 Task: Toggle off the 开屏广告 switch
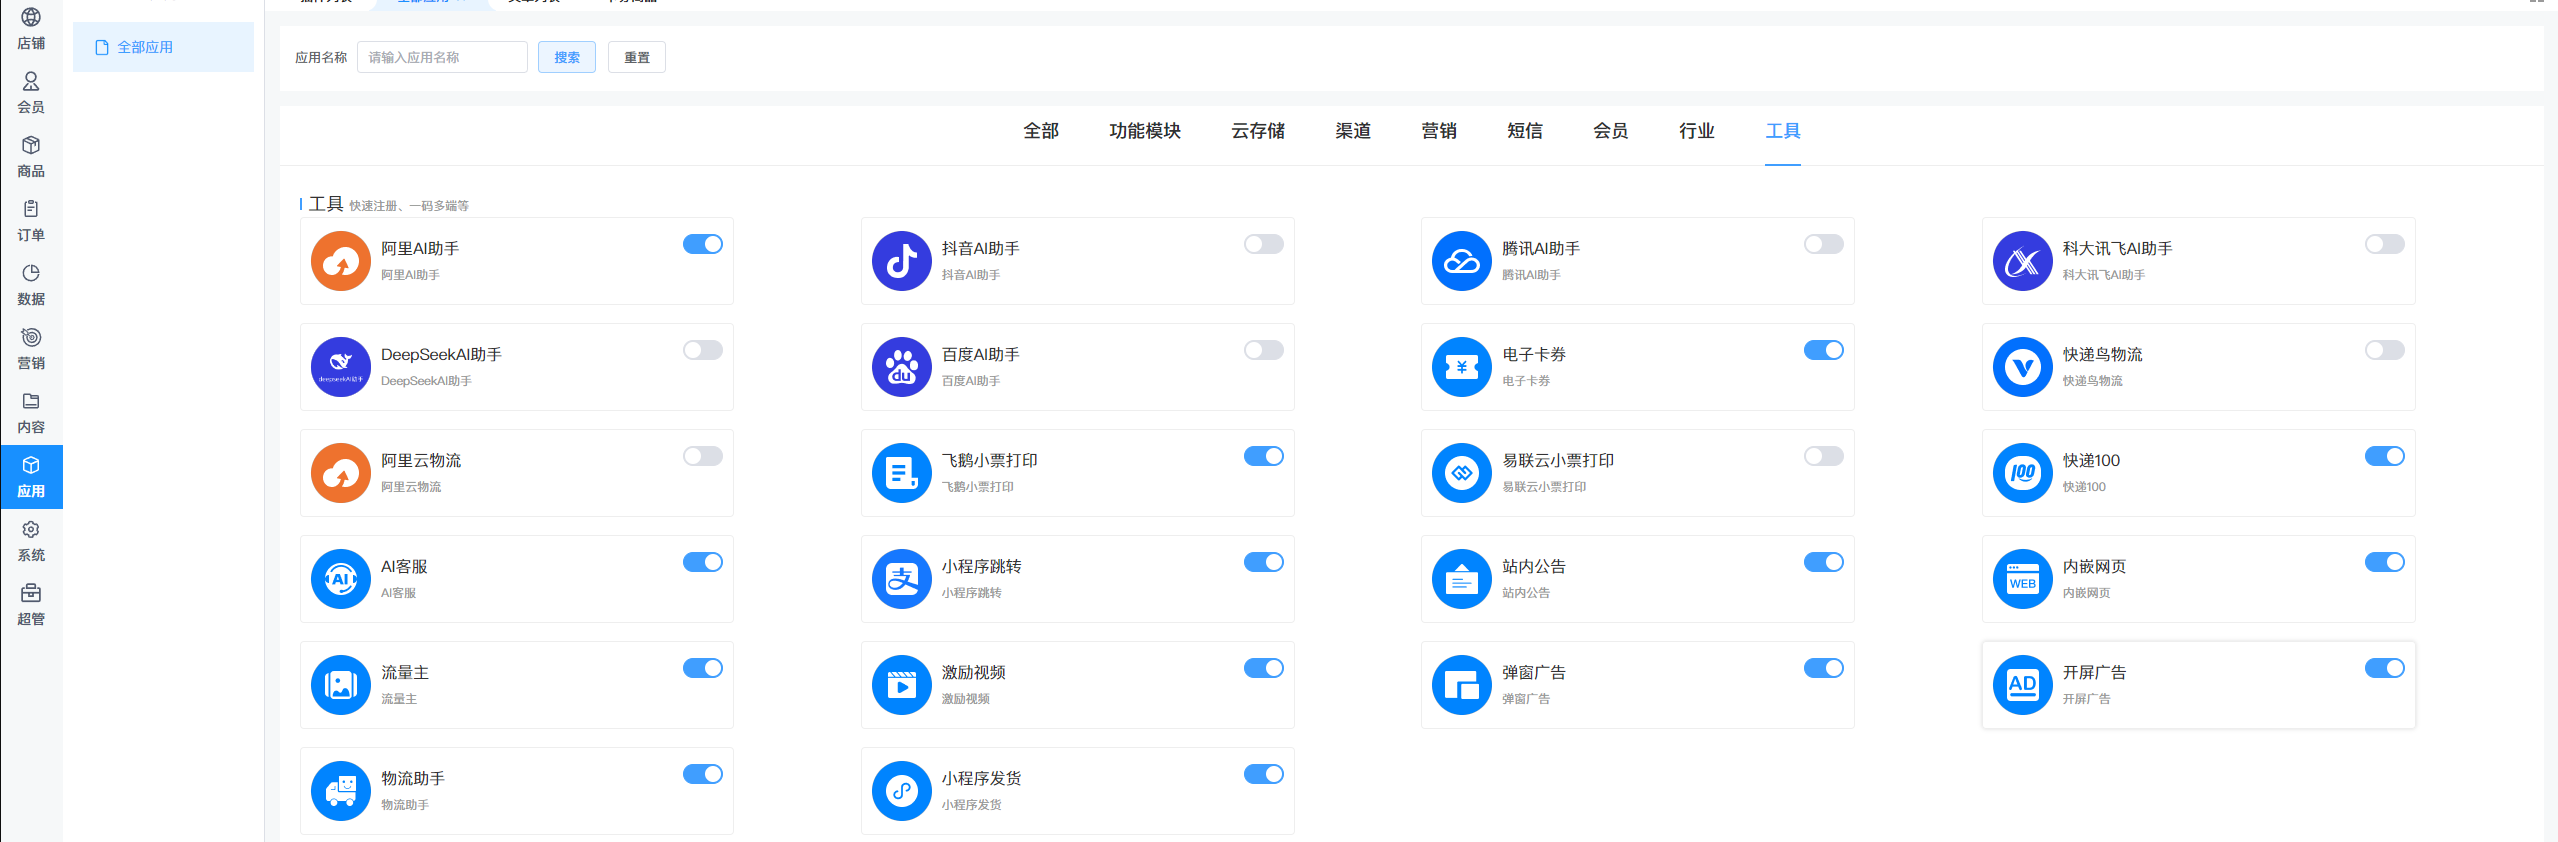(x=2385, y=668)
